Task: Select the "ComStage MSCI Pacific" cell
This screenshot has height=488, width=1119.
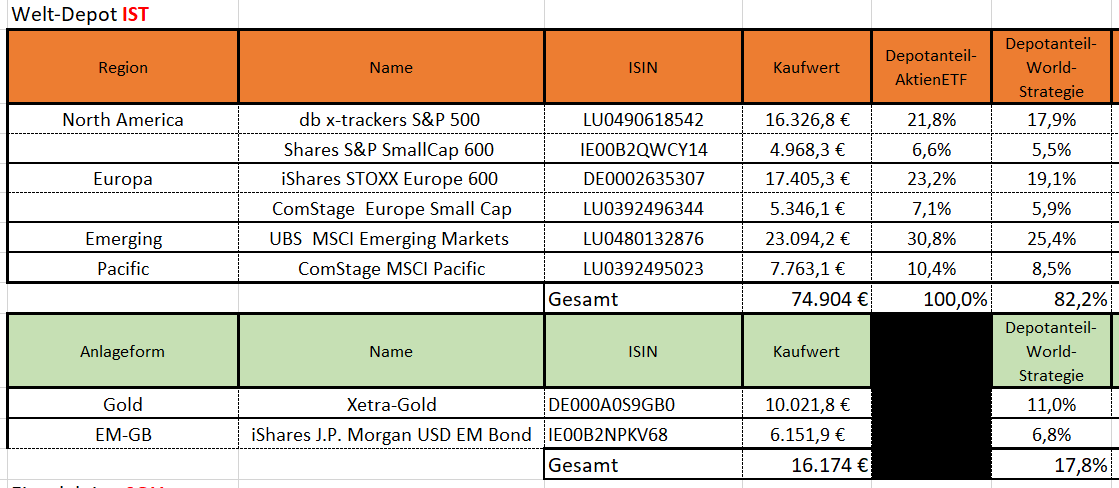Action: [x=390, y=269]
